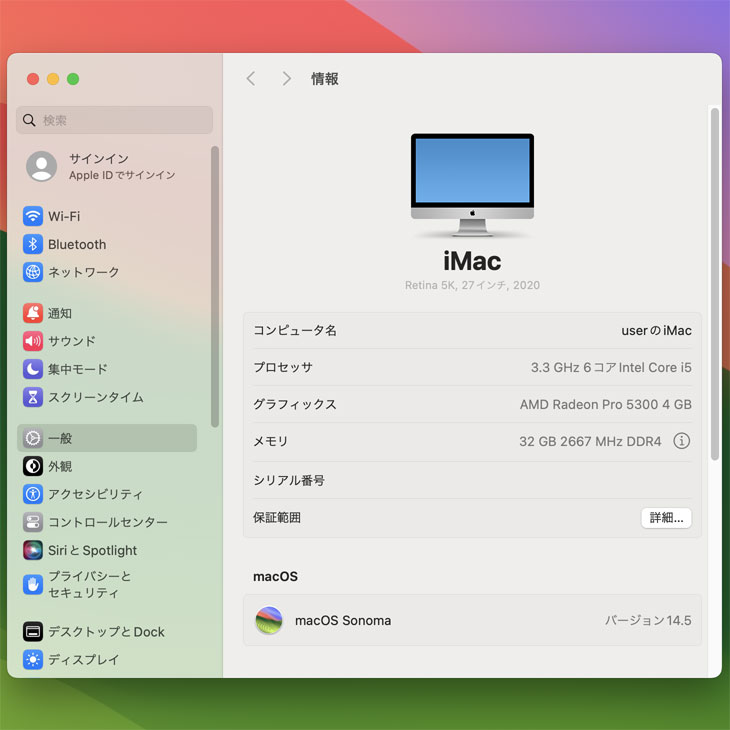This screenshot has width=730, height=730.
Task: Click the グラフィックス label
Action: [295, 404]
